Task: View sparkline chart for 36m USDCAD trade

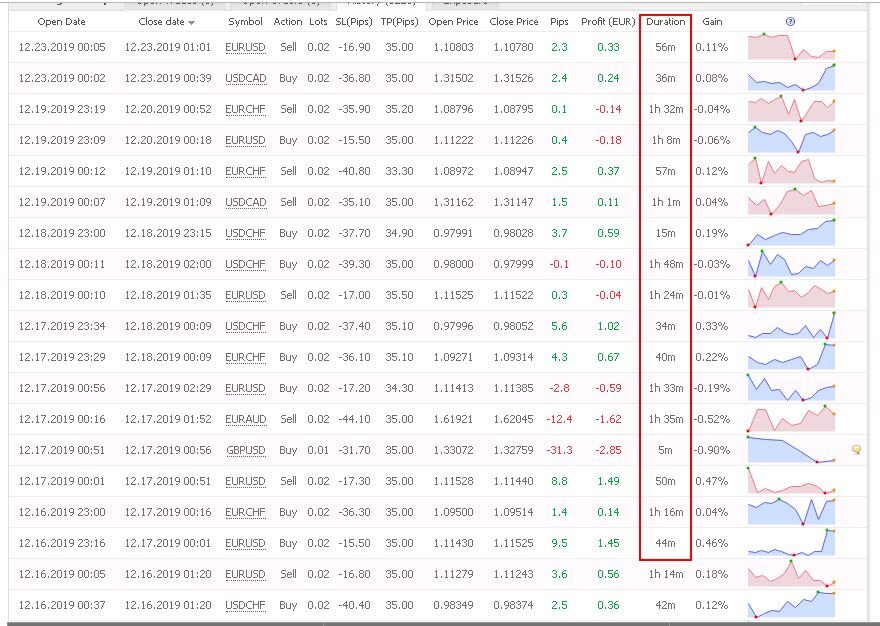Action: (791, 77)
